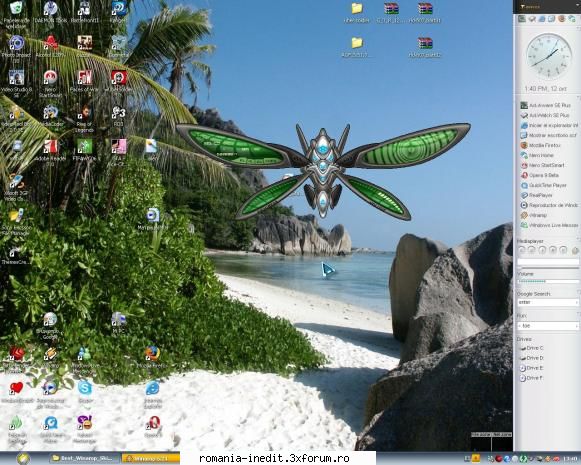Open the Adobe Reader desktop shortcut
The height and width of the screenshot is (465, 581).
click(50, 147)
